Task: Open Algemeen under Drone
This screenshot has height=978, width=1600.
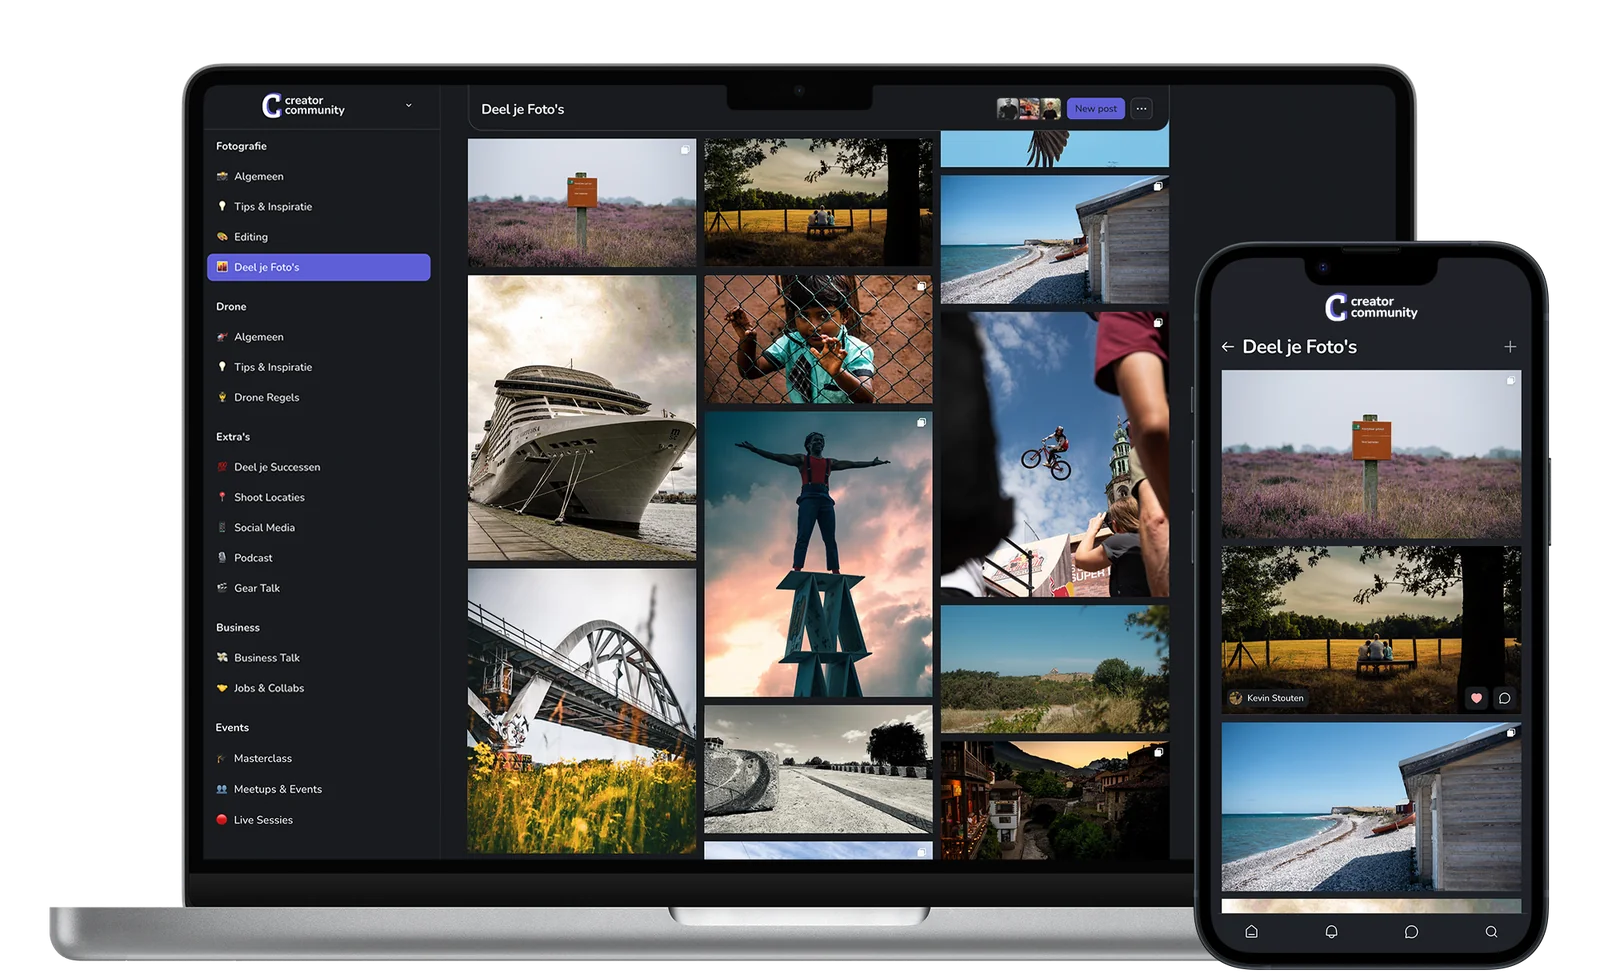Action: [319, 337]
